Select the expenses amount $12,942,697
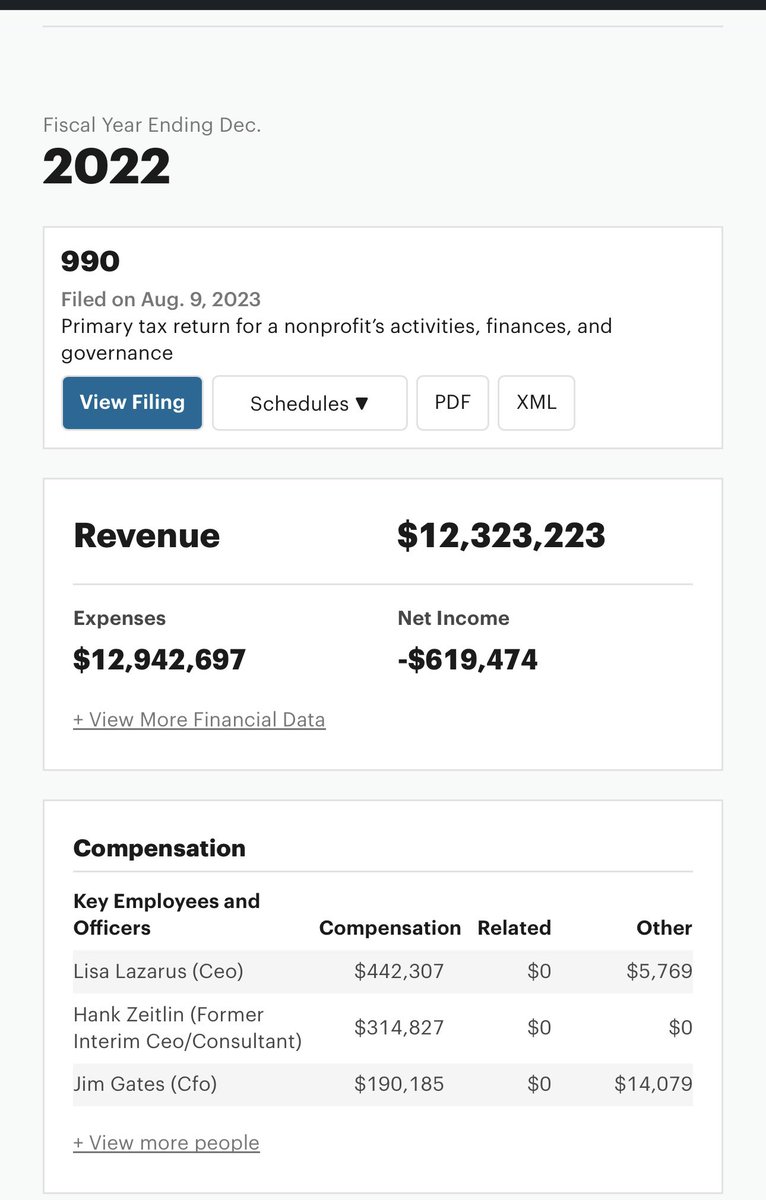This screenshot has height=1200, width=766. click(159, 660)
